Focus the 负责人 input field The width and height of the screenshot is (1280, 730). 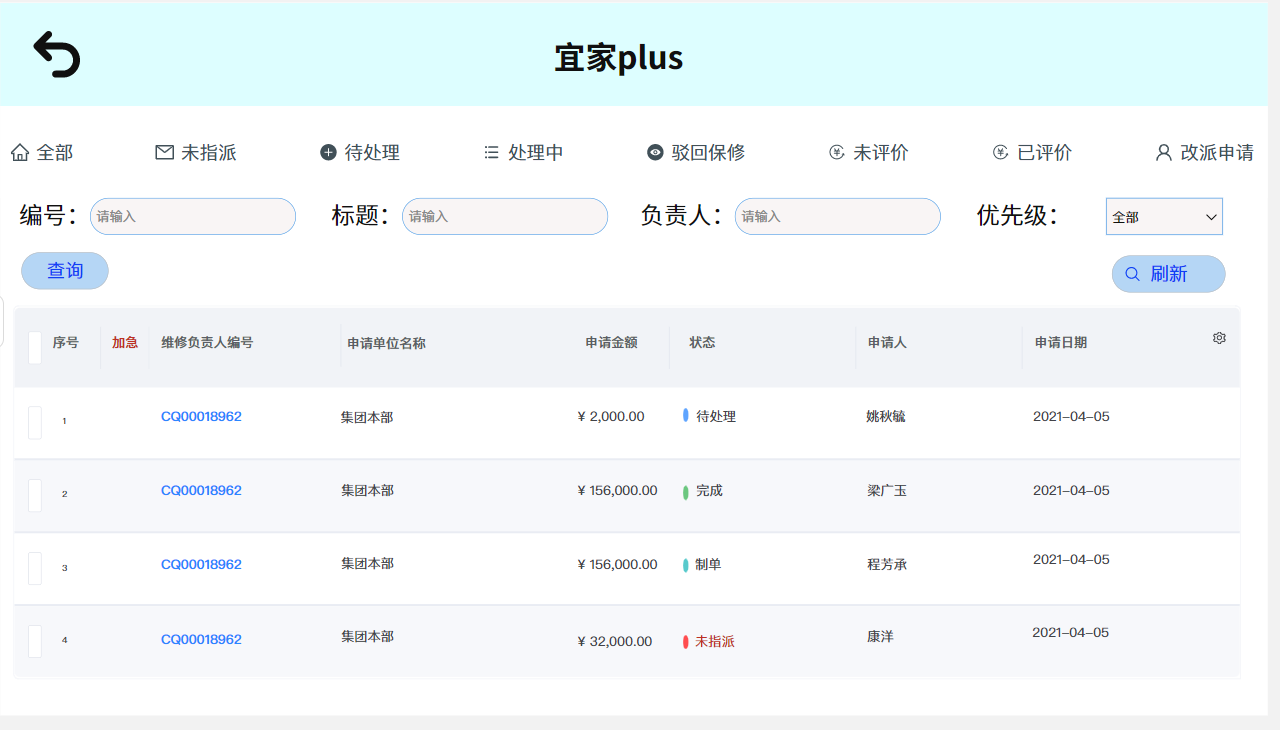point(838,216)
